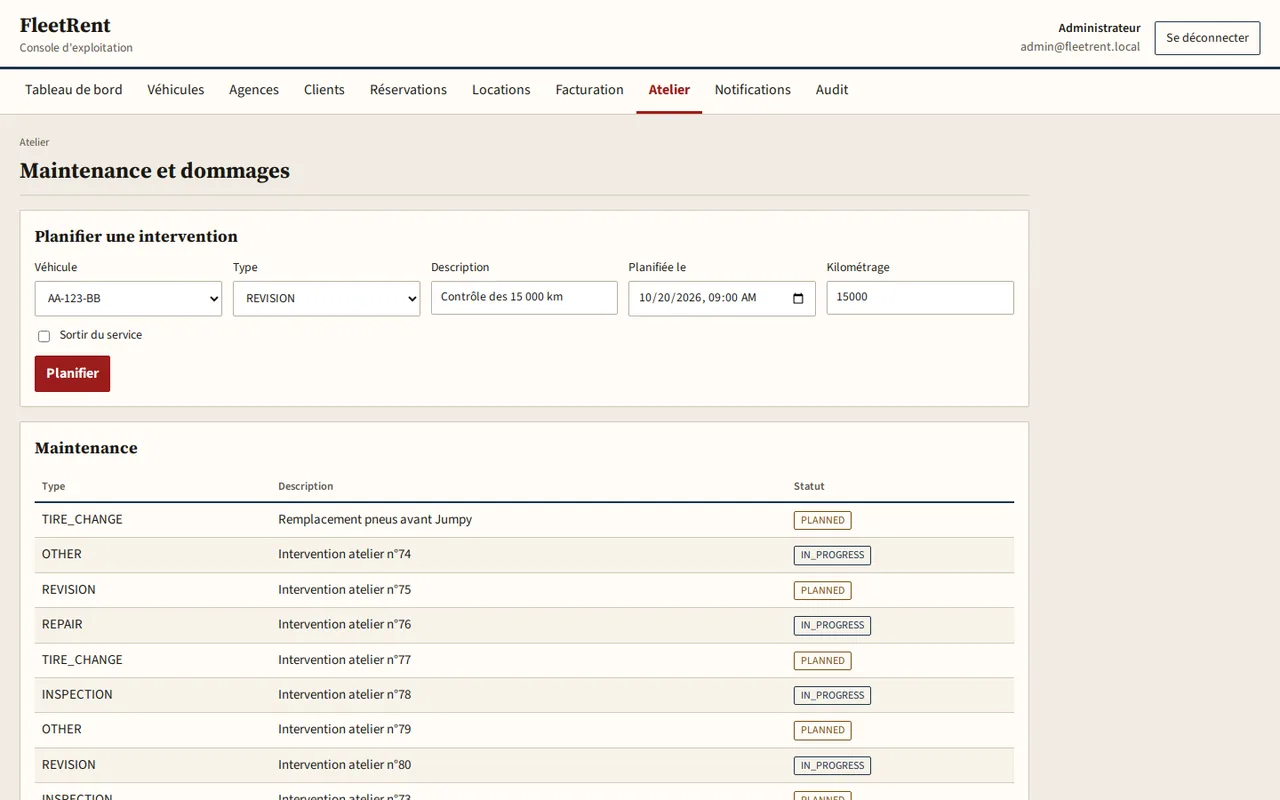Viewport: 1280px width, 800px height.
Task: Click the FleetRent logo title
Action: coord(65,26)
